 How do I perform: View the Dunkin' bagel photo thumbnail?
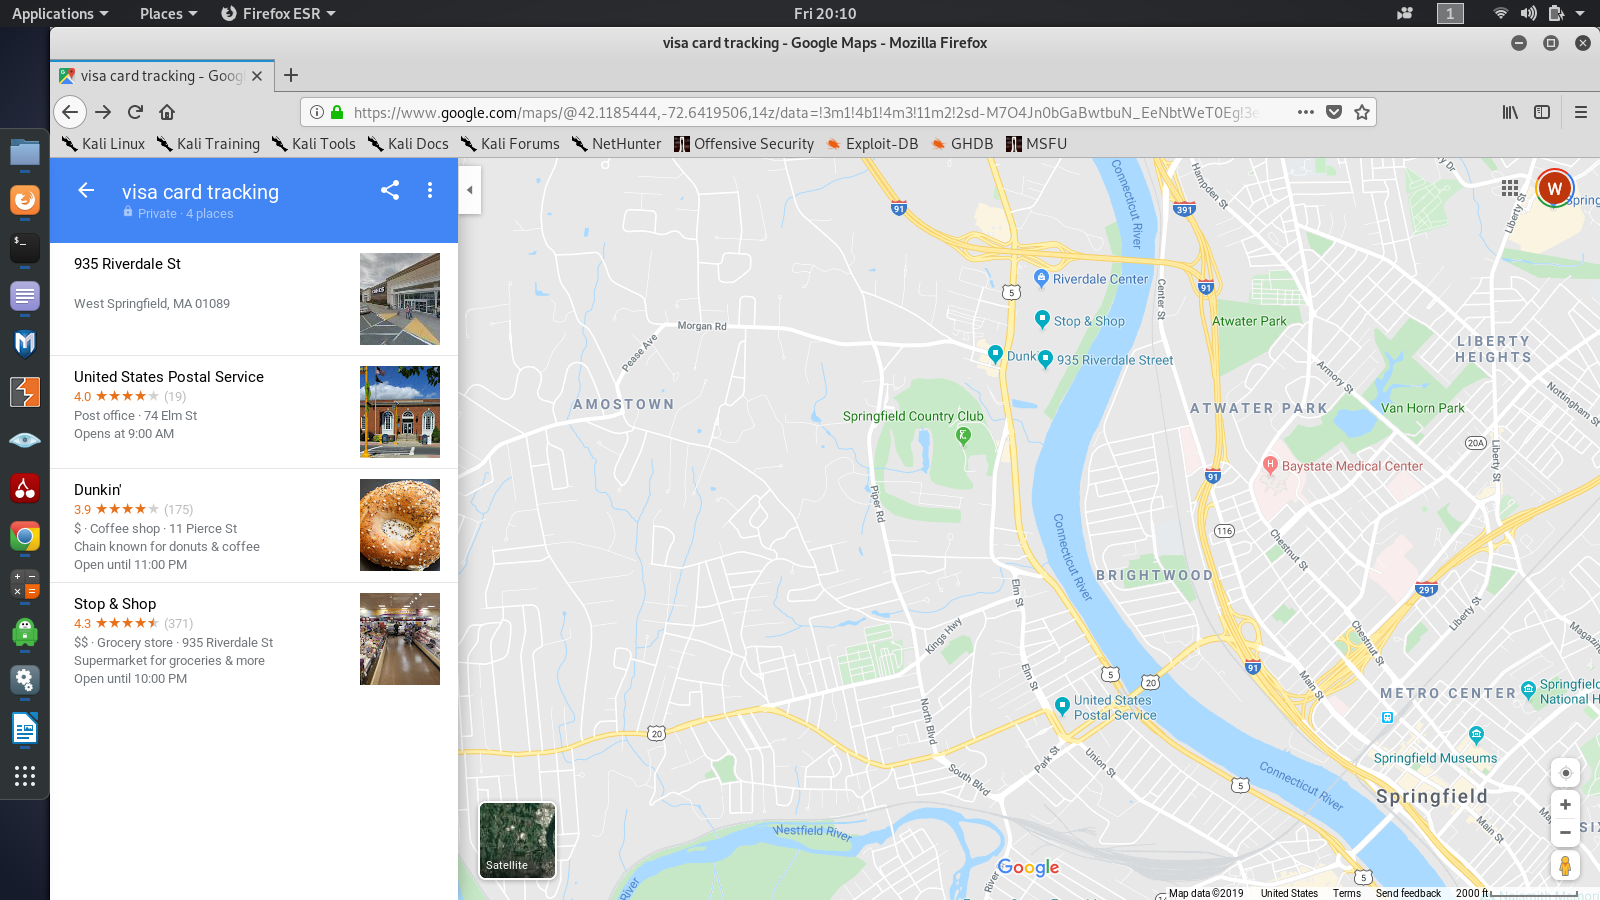pyautogui.click(x=400, y=525)
